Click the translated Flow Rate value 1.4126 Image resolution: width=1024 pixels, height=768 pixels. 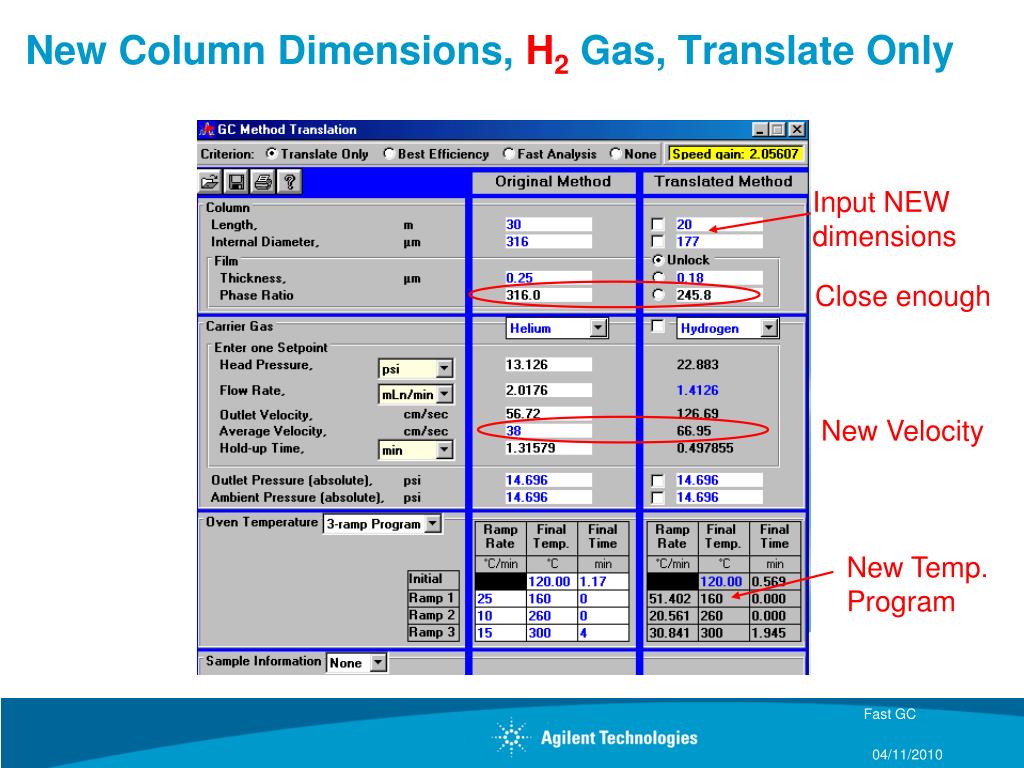click(697, 390)
